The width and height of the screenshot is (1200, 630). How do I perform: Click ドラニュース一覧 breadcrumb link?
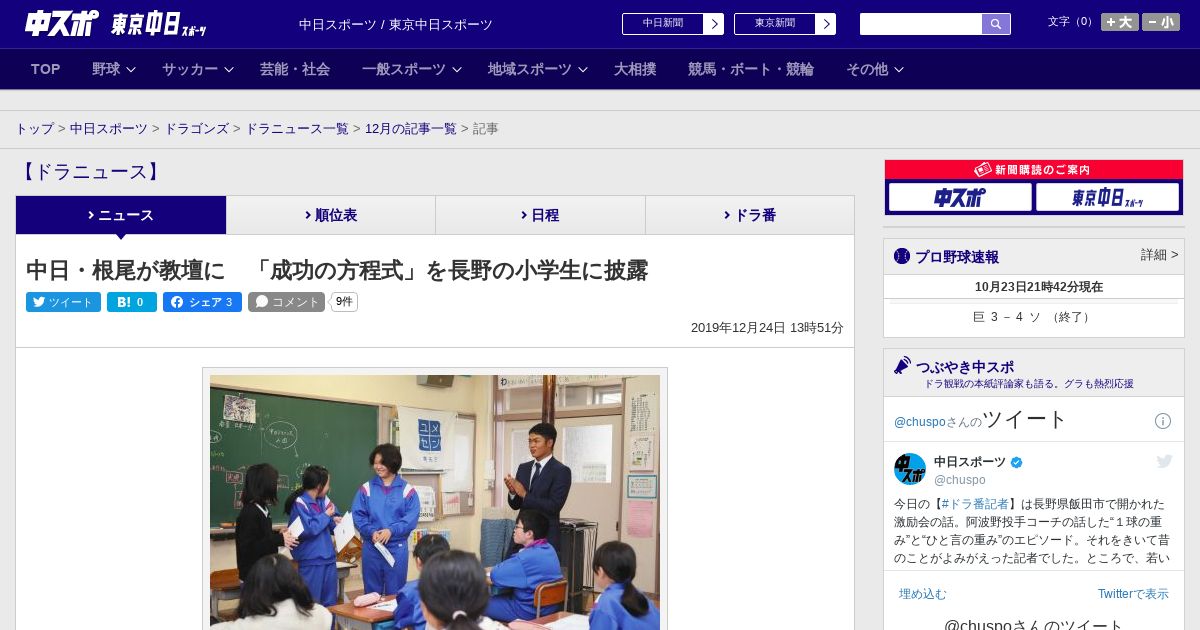pos(297,129)
